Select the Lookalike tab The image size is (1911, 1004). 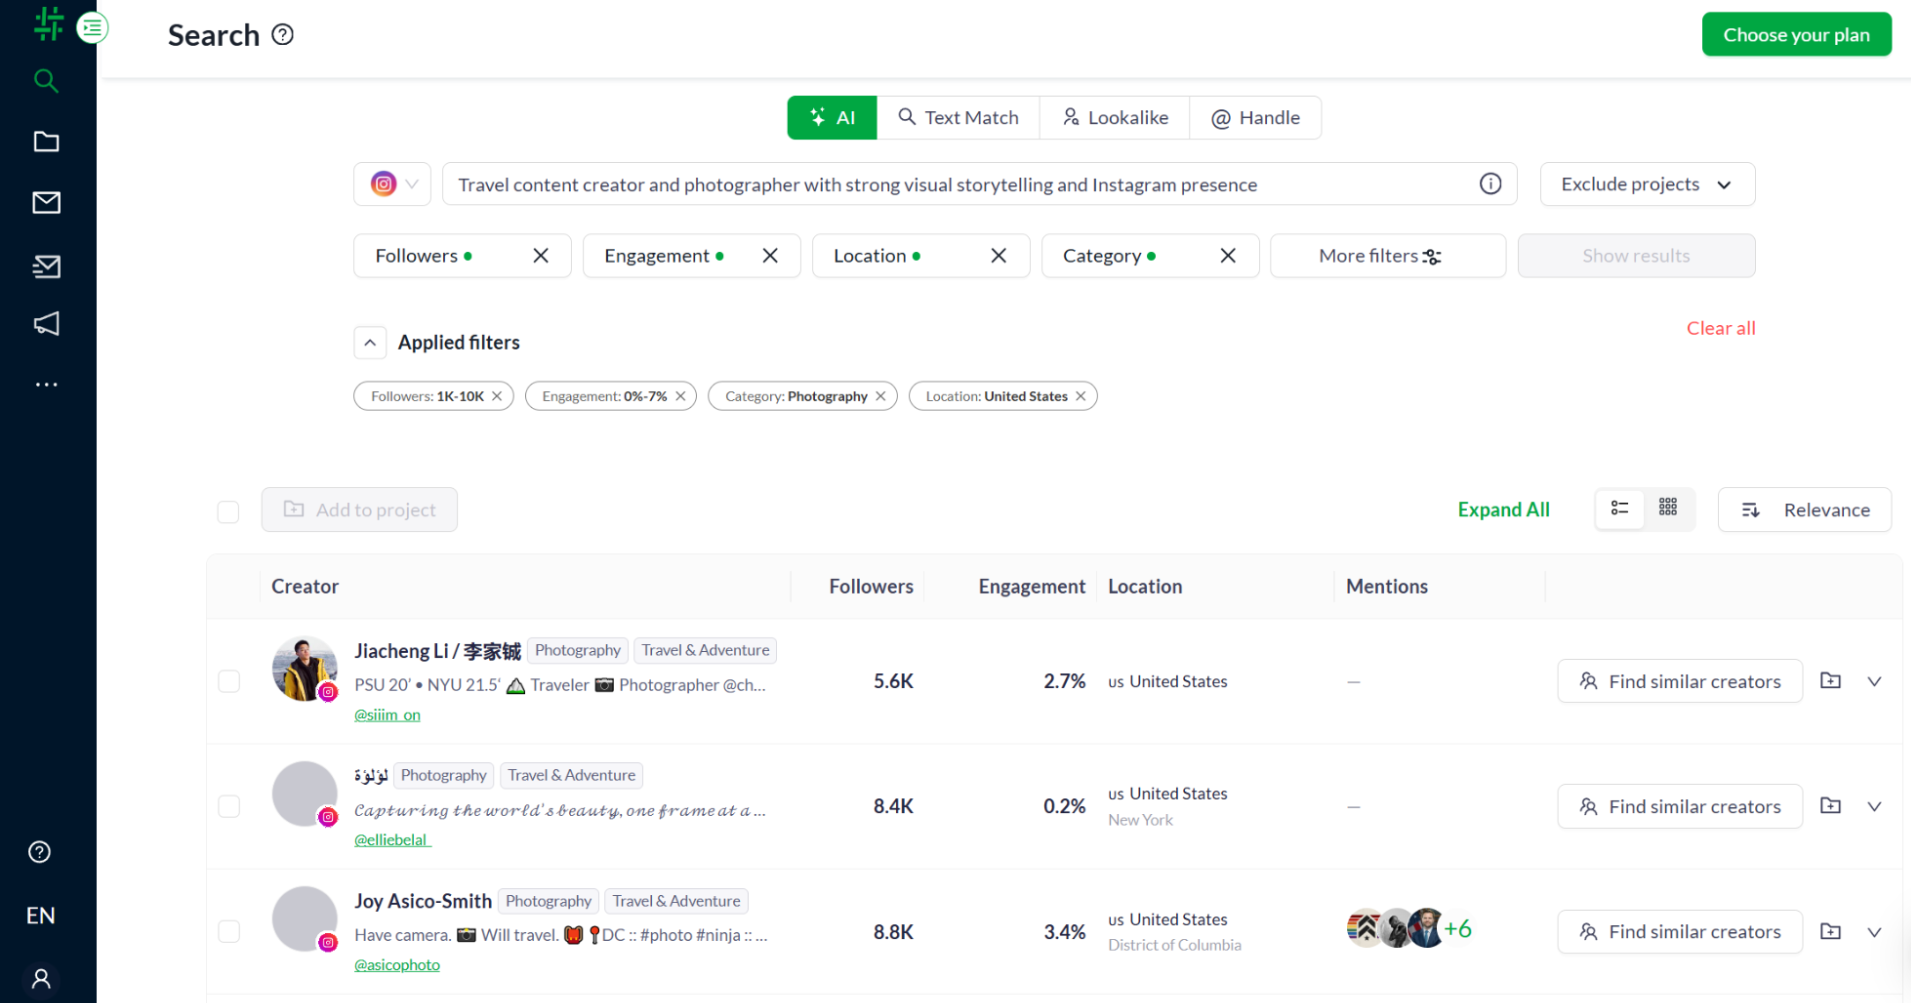(1115, 118)
